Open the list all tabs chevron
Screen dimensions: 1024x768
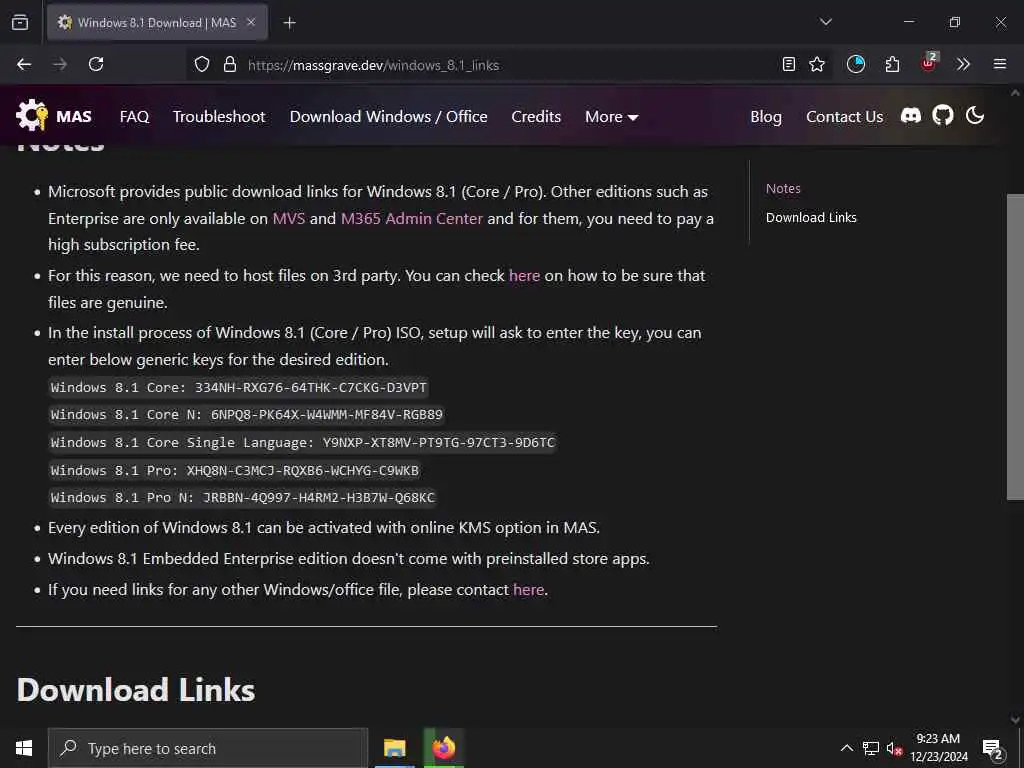pyautogui.click(x=825, y=22)
